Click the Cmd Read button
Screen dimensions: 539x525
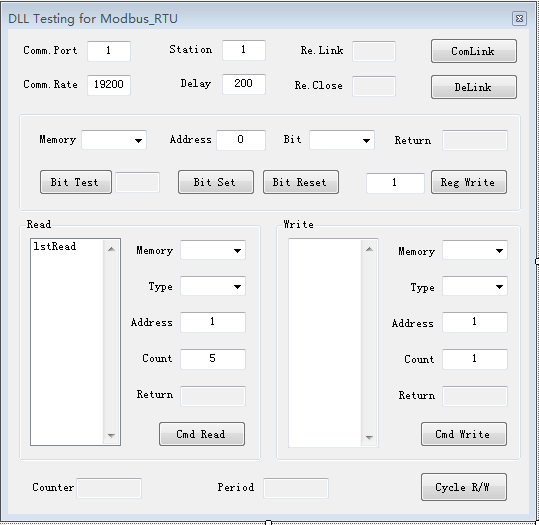coord(202,434)
